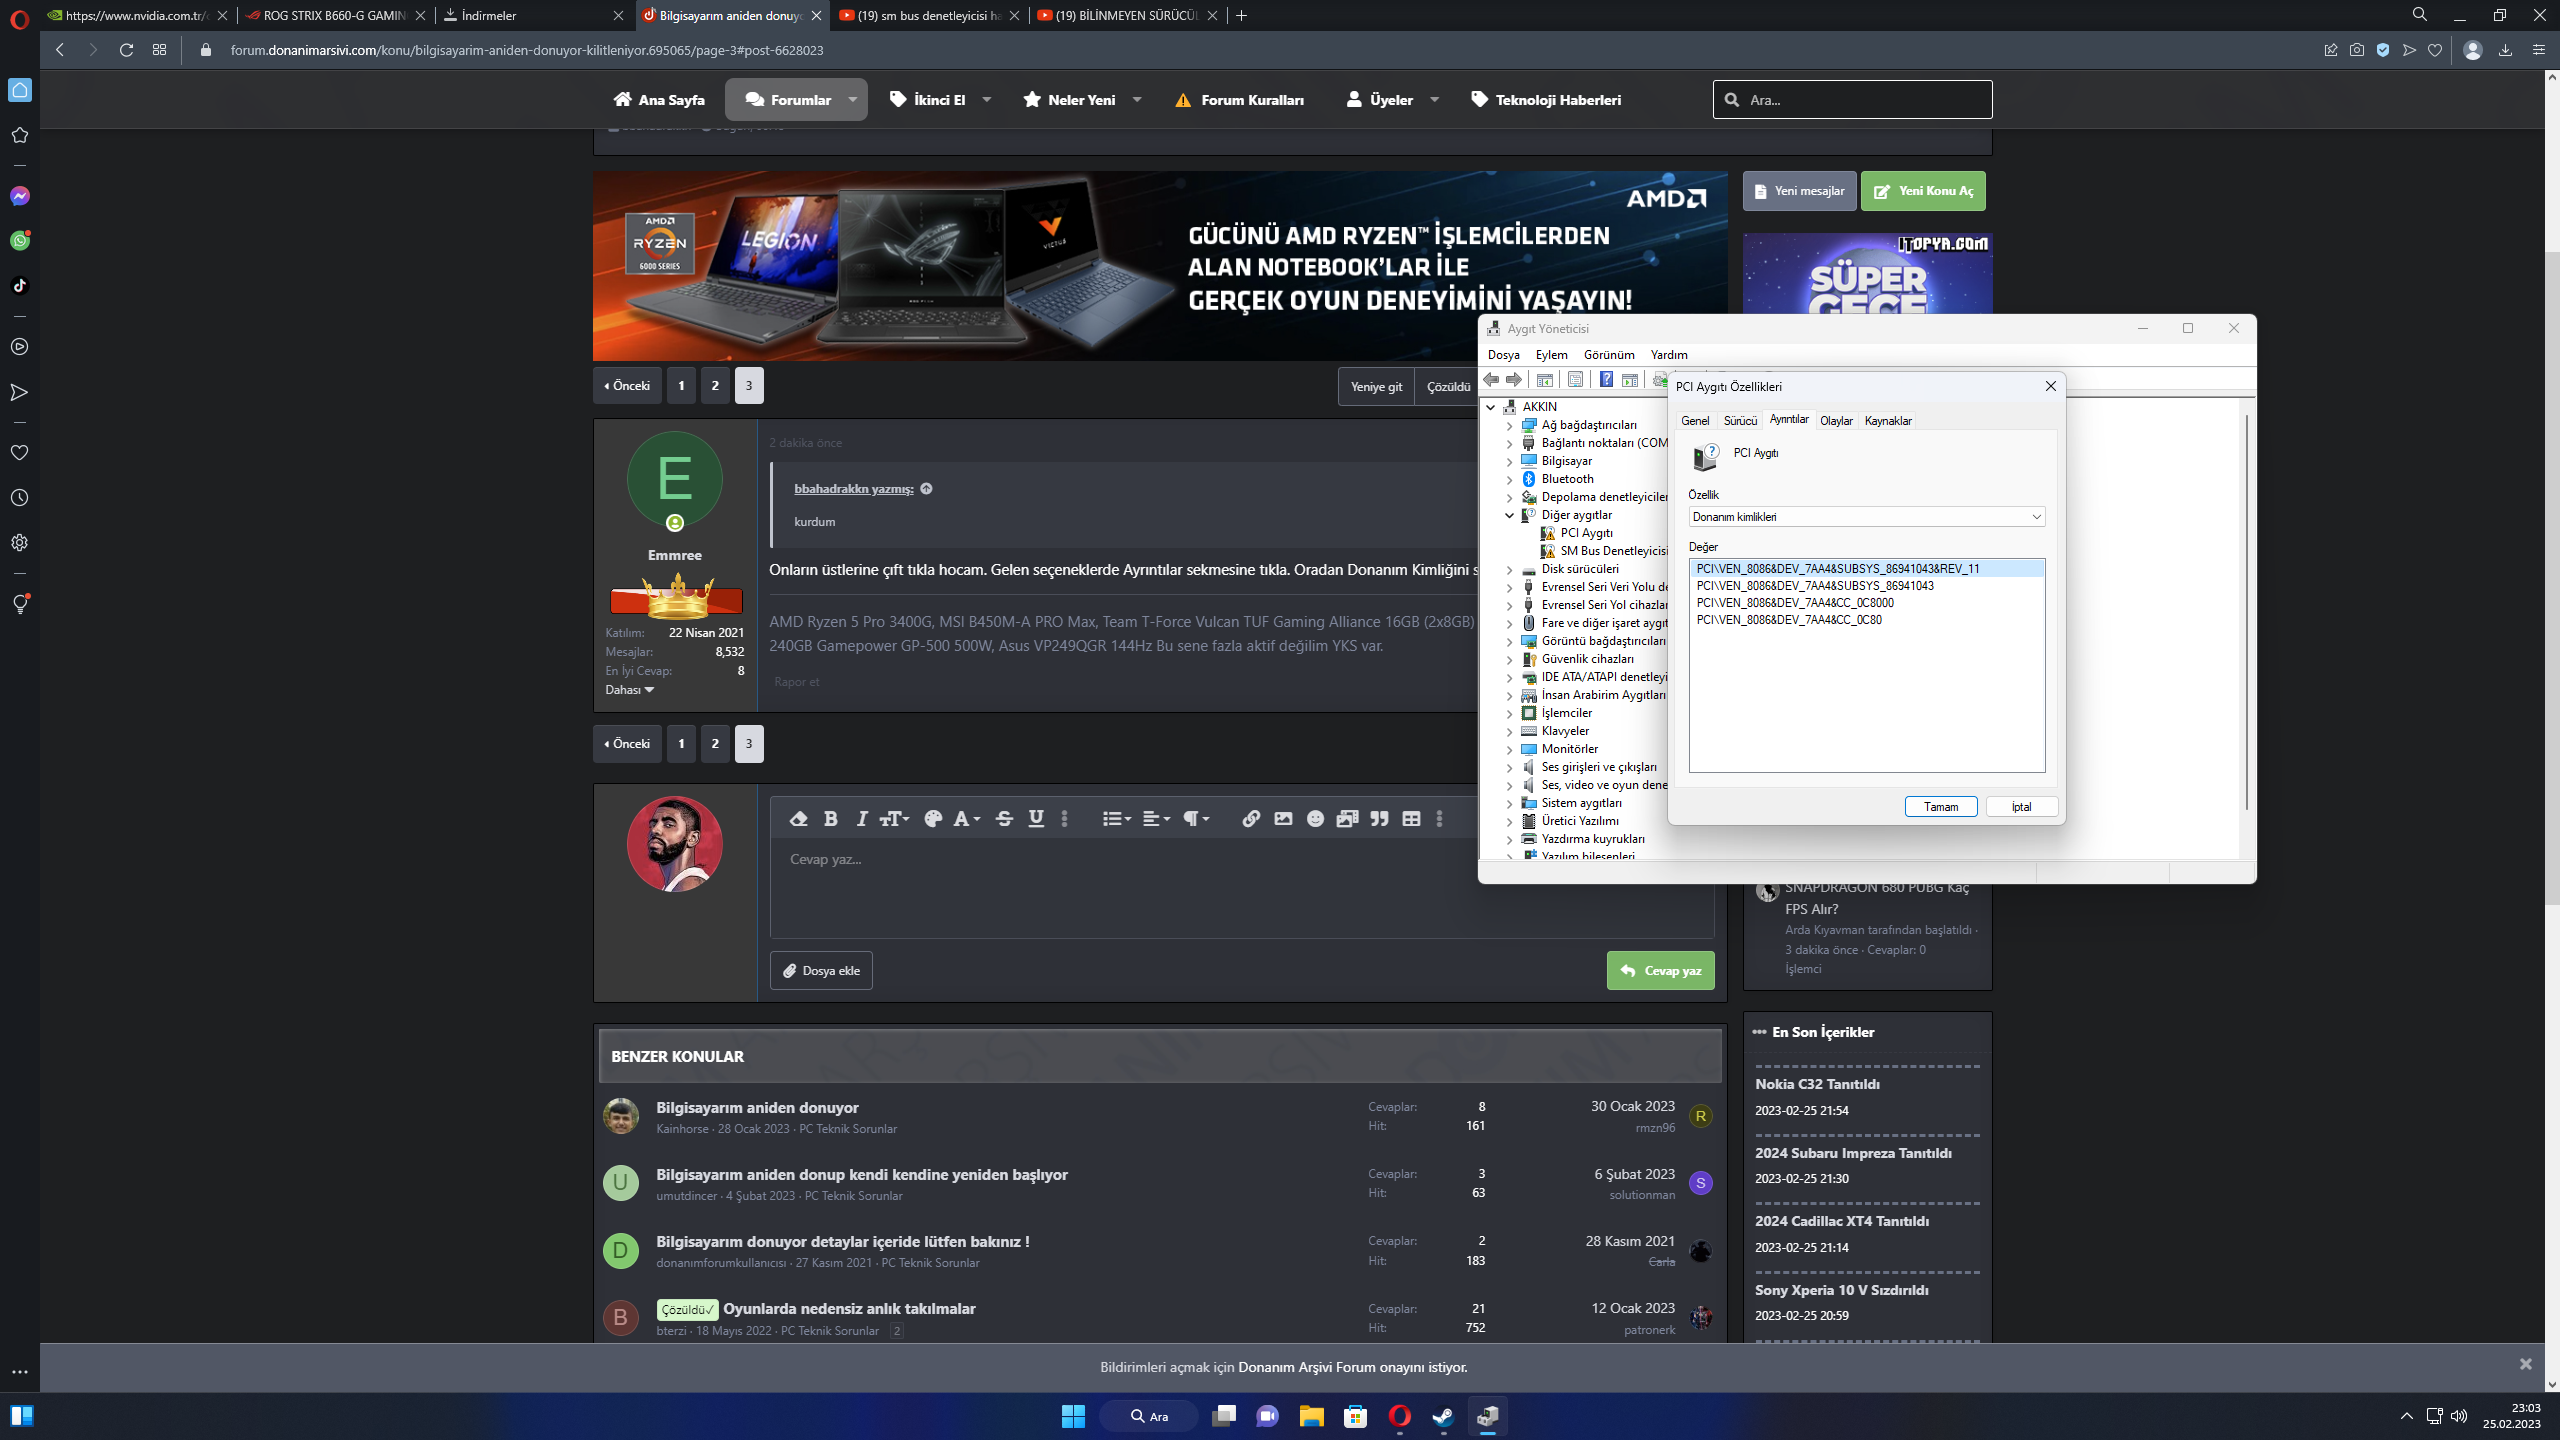Image resolution: width=2560 pixels, height=1440 pixels.
Task: Insert a link with the chain icon
Action: (1250, 819)
